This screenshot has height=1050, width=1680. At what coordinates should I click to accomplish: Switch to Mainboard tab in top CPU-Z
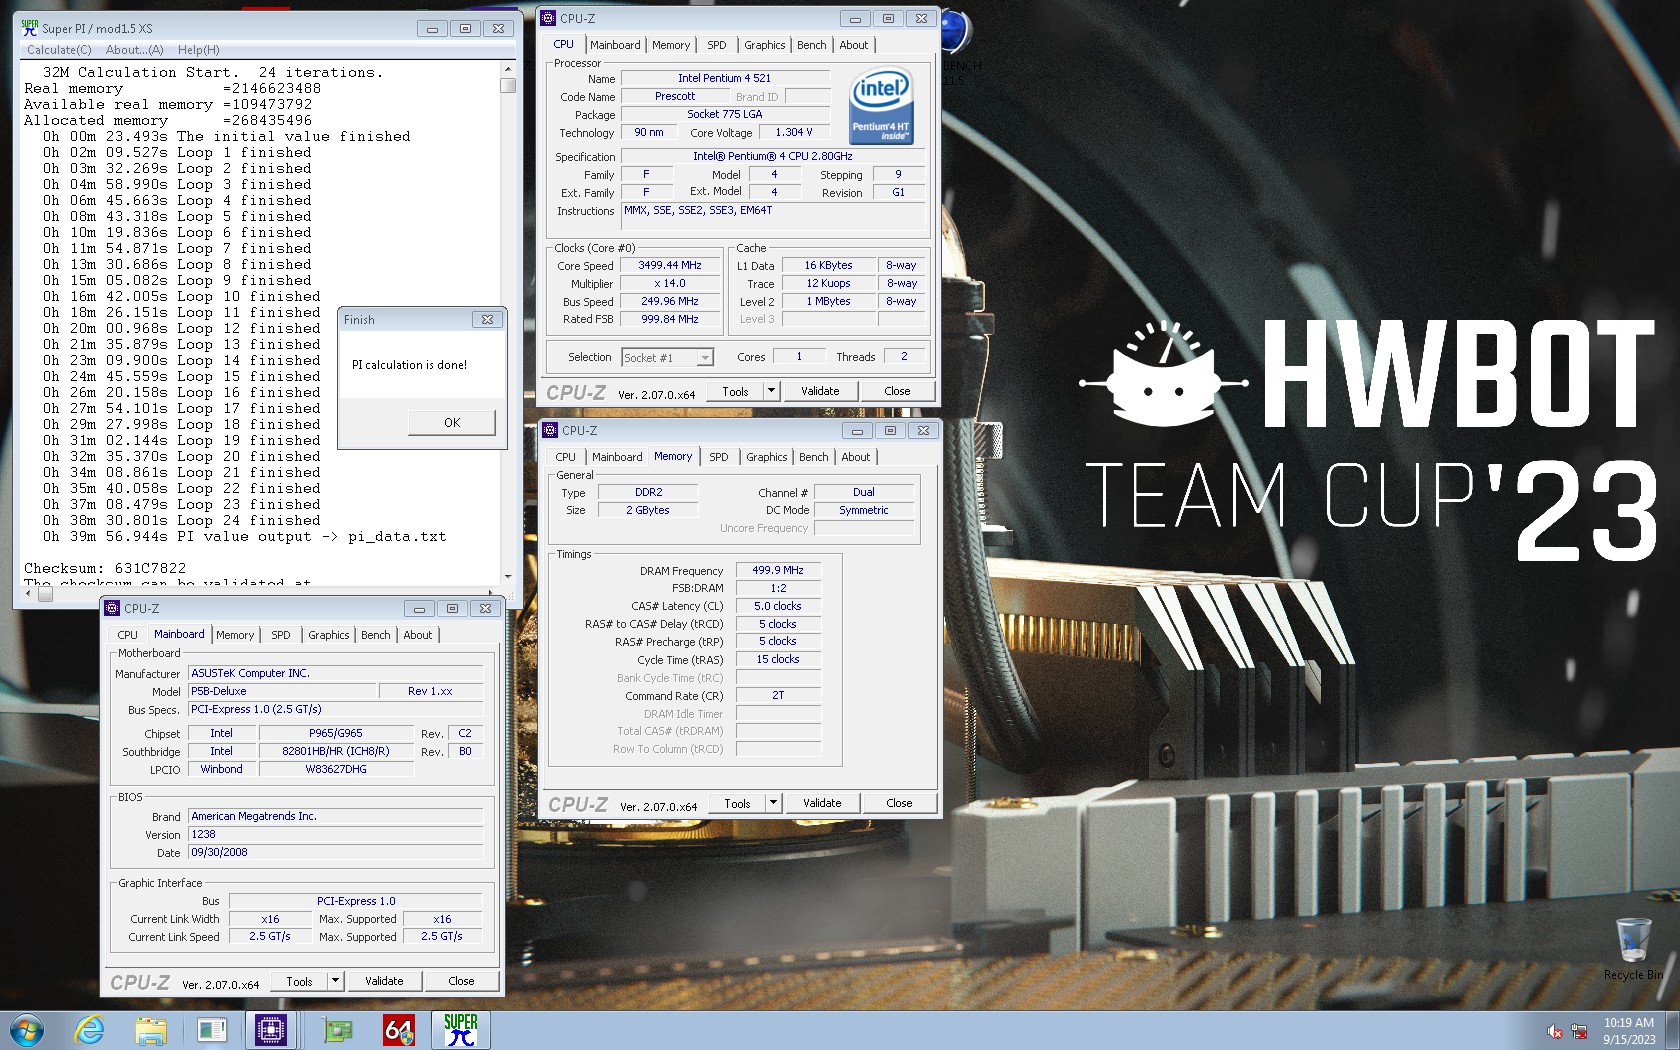[x=615, y=45]
